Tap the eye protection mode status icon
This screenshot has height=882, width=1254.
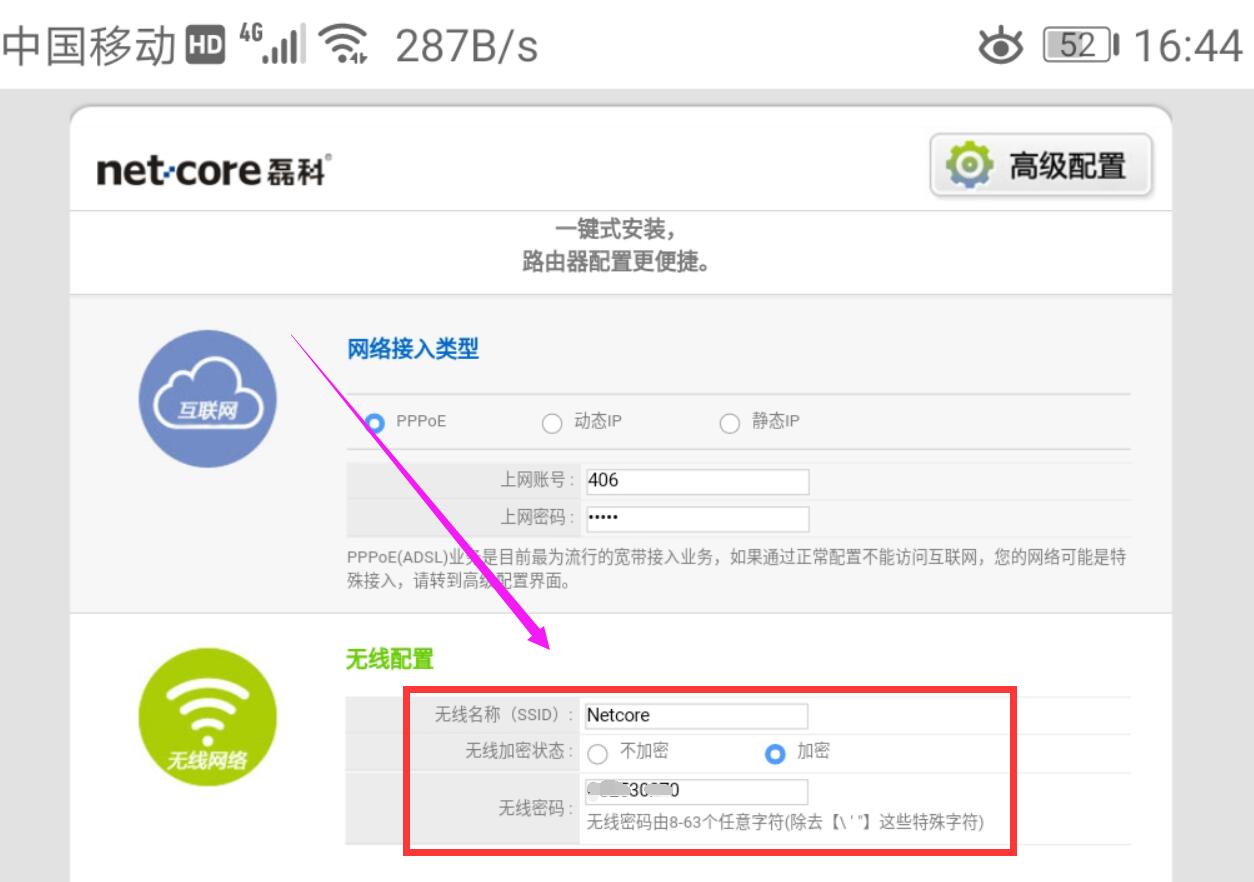pyautogui.click(x=1003, y=44)
